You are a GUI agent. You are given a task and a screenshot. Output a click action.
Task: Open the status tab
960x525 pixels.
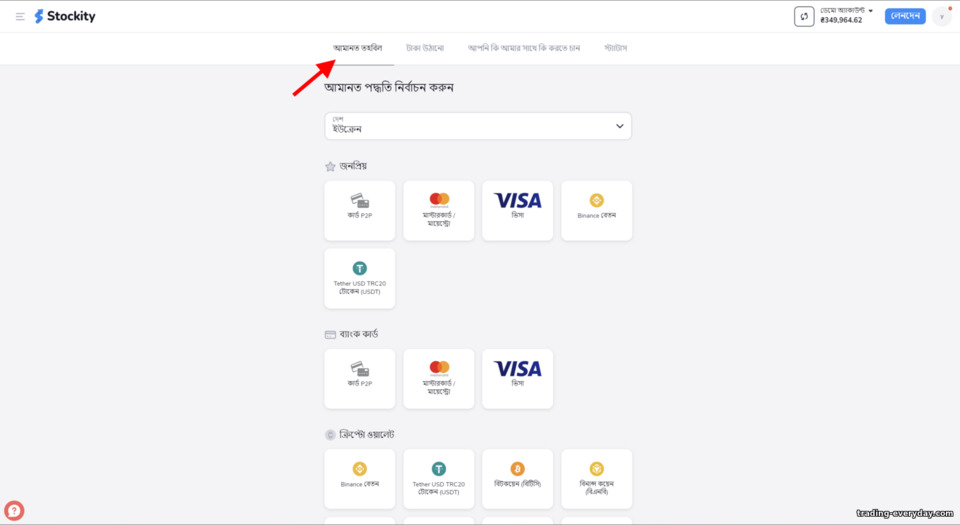click(615, 48)
